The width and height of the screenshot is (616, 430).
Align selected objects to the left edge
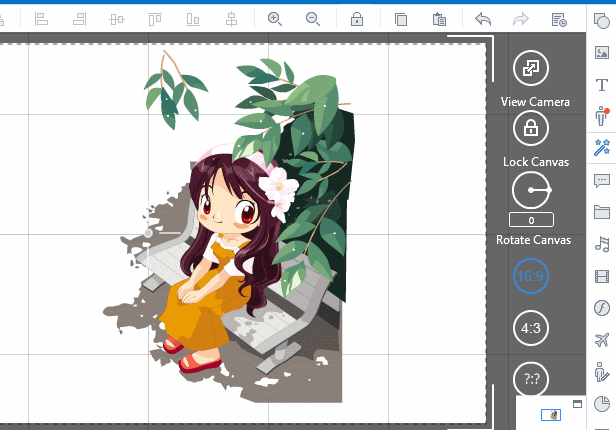coord(41,19)
